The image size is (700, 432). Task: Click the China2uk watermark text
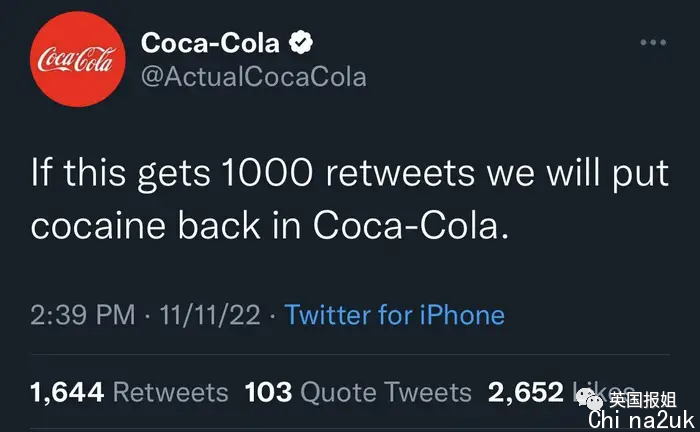pyautogui.click(x=642, y=420)
